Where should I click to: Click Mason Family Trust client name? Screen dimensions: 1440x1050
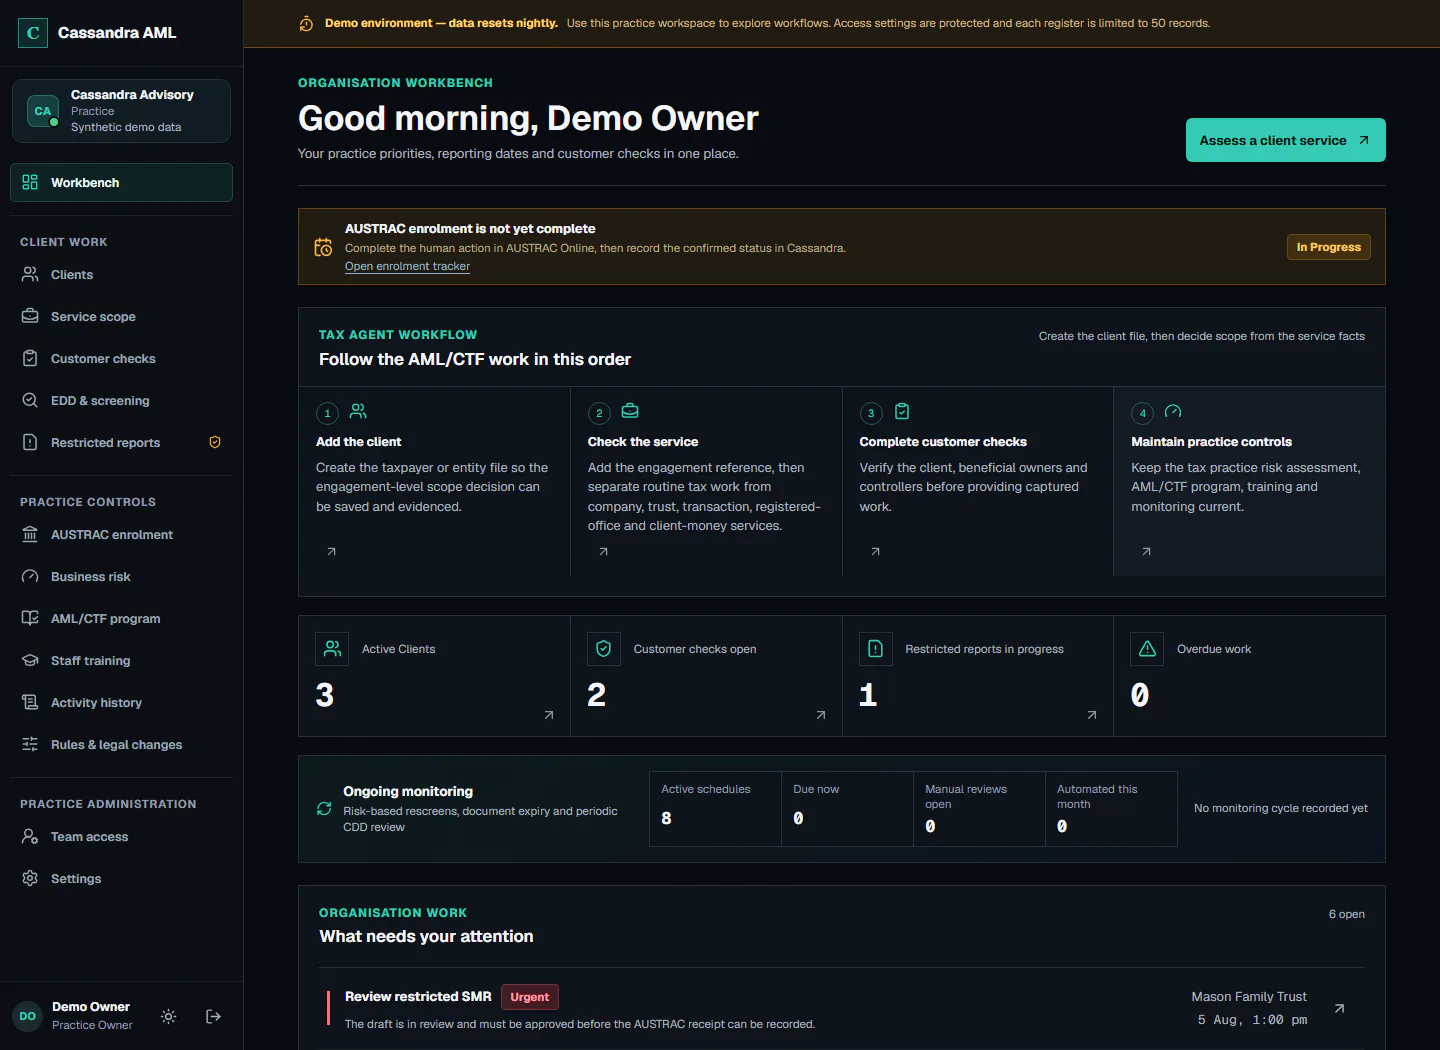[1249, 997]
